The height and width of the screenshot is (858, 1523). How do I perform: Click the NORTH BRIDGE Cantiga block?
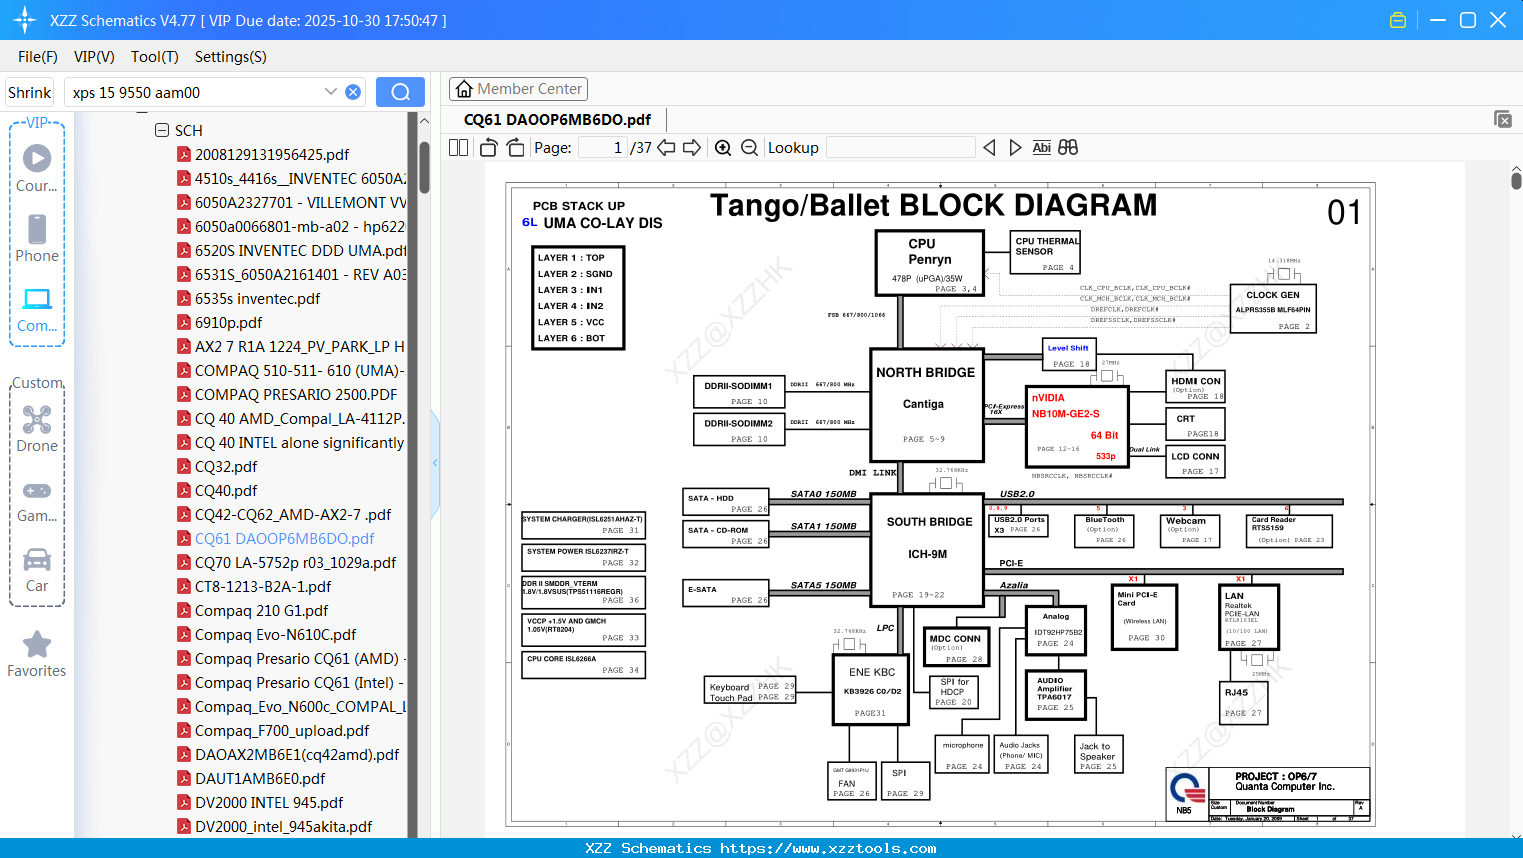pyautogui.click(x=926, y=405)
